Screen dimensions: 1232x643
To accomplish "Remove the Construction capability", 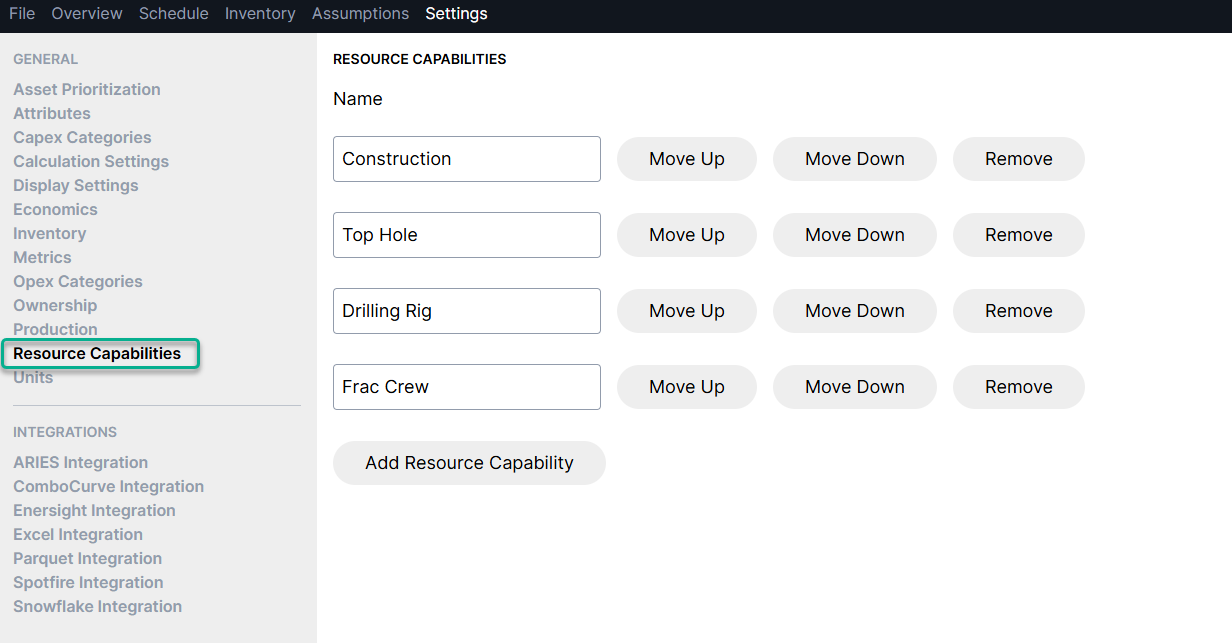I will [x=1018, y=159].
